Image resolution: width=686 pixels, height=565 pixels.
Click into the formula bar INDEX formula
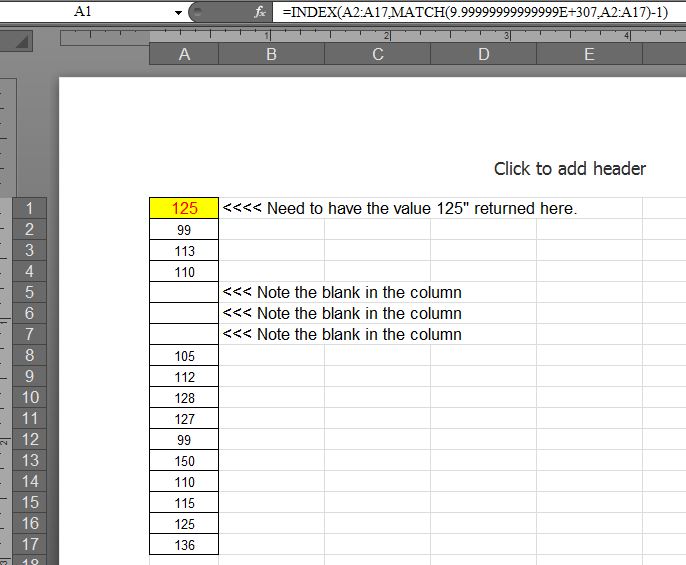point(470,12)
